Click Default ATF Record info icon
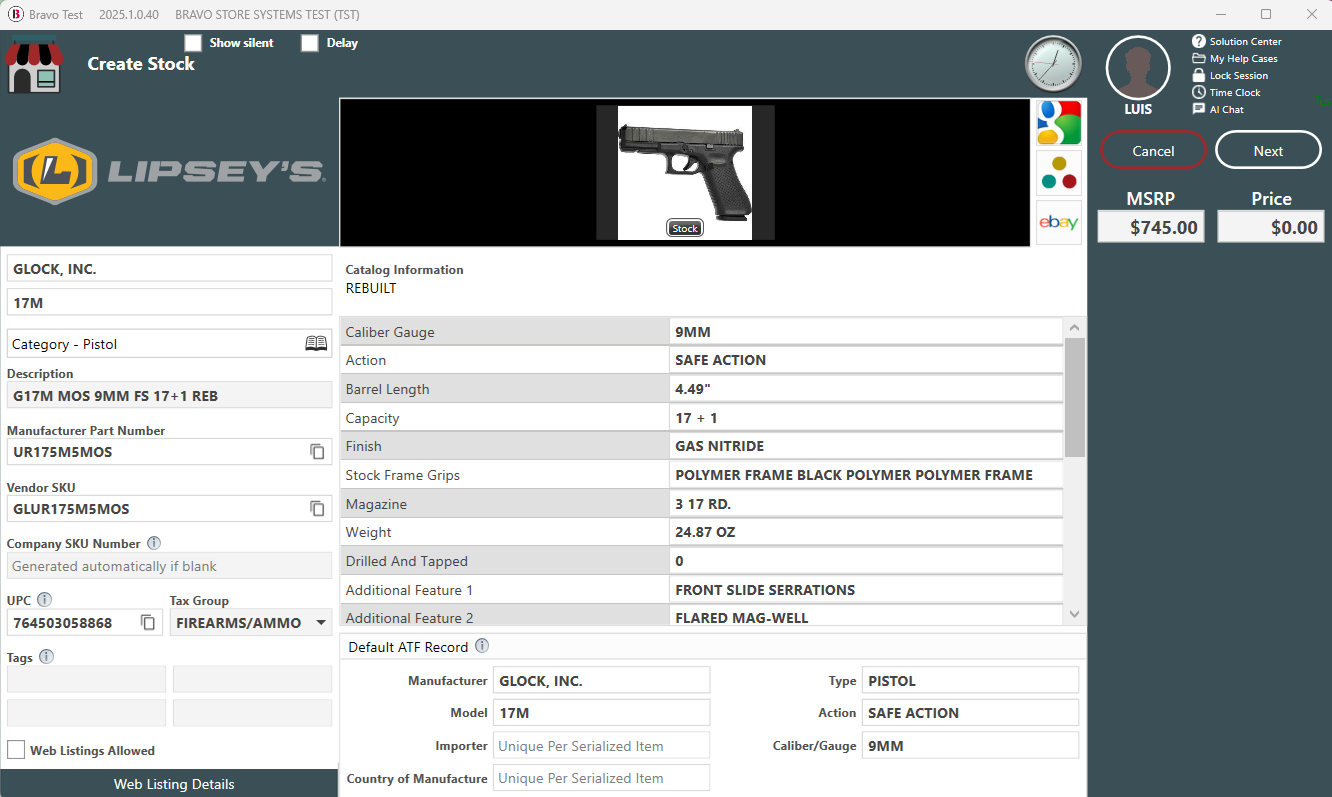Viewport: 1332px width, 797px height. pyautogui.click(x=482, y=646)
